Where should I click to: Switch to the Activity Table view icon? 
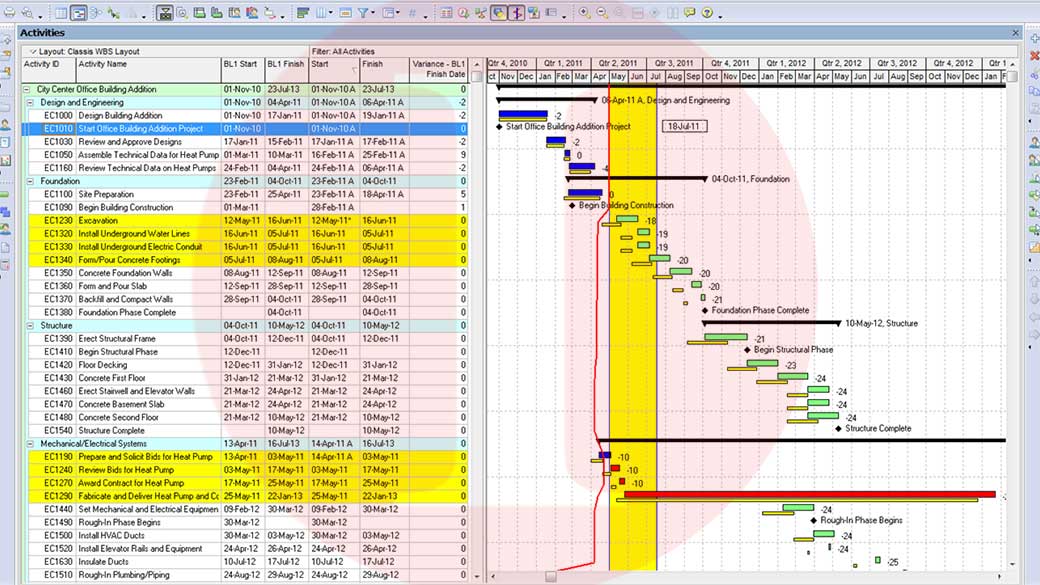[61, 13]
